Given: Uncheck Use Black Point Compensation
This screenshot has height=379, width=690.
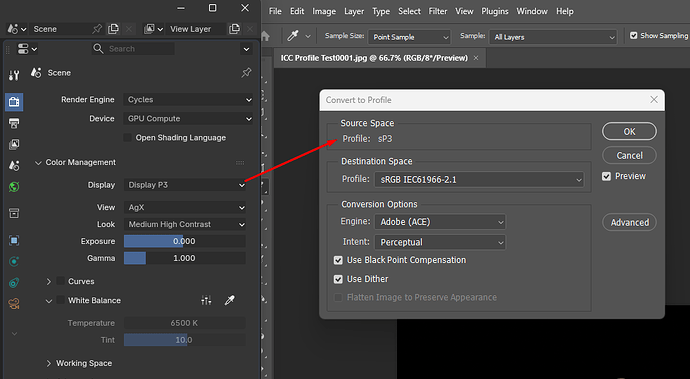Looking at the screenshot, I should click(x=338, y=260).
